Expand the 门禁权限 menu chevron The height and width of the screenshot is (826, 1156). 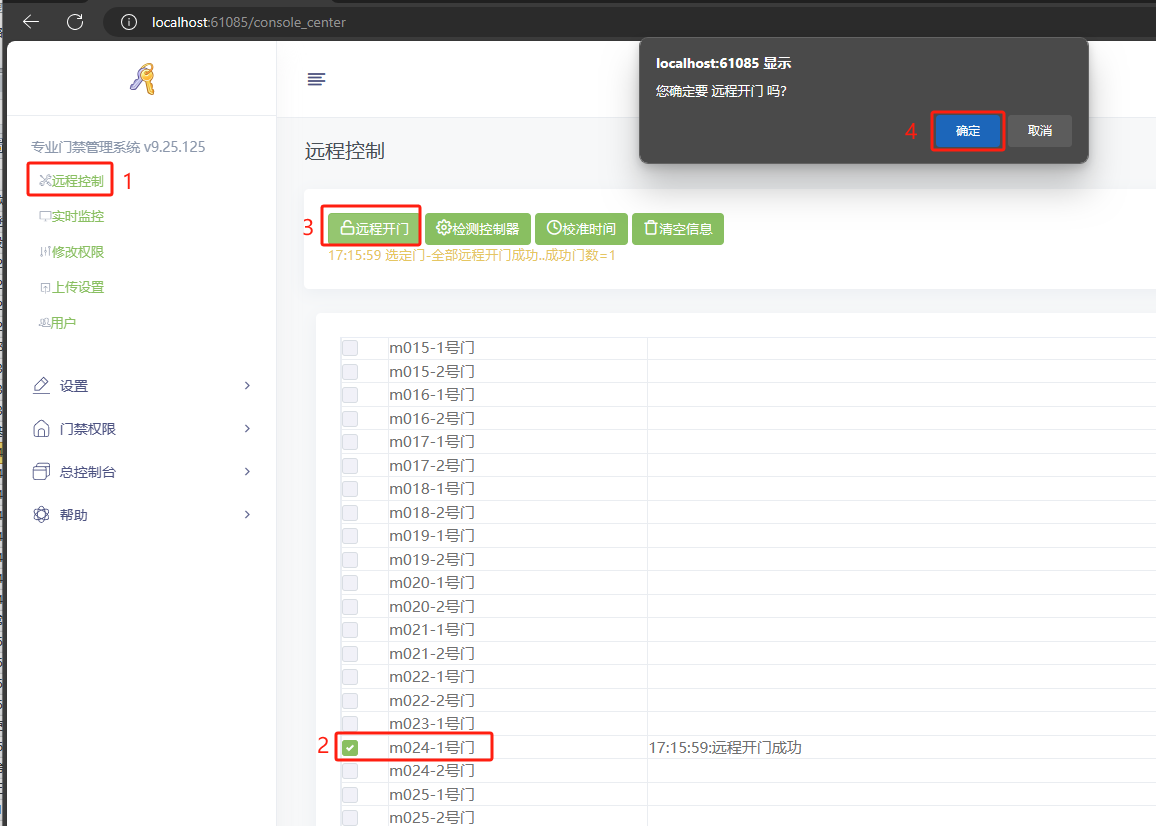247,428
